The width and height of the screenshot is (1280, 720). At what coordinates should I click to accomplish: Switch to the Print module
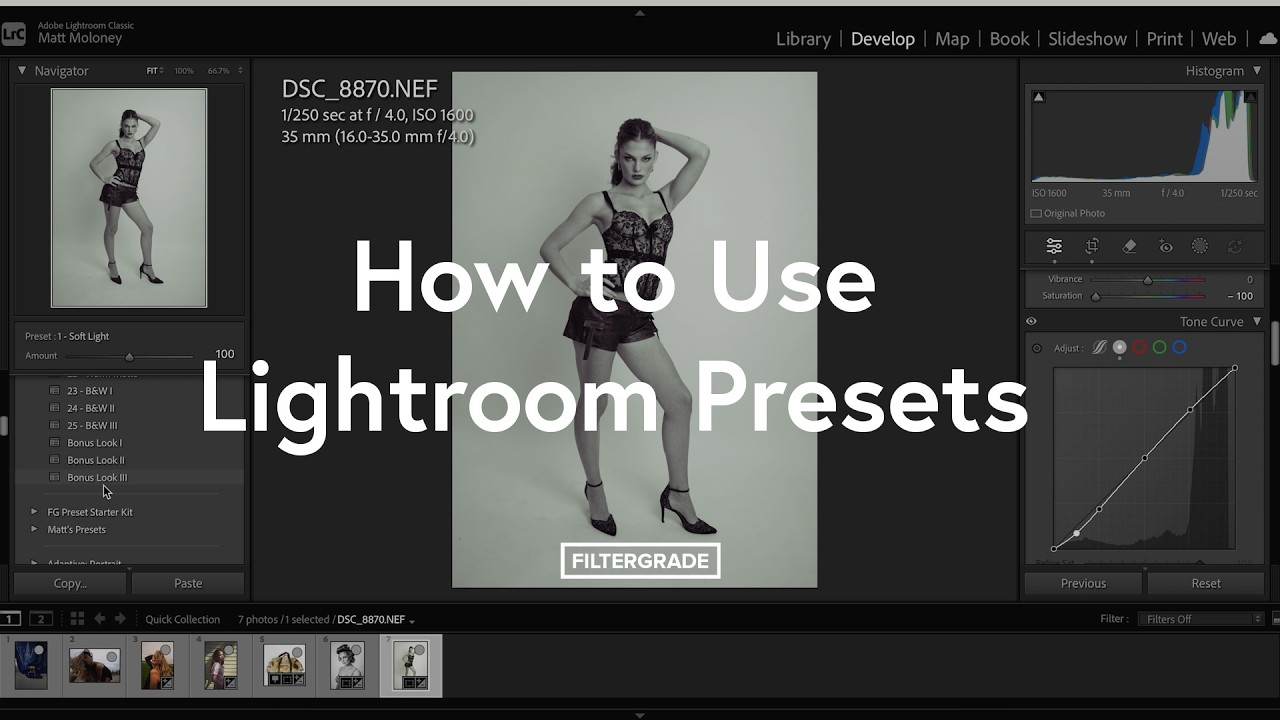coord(1164,39)
